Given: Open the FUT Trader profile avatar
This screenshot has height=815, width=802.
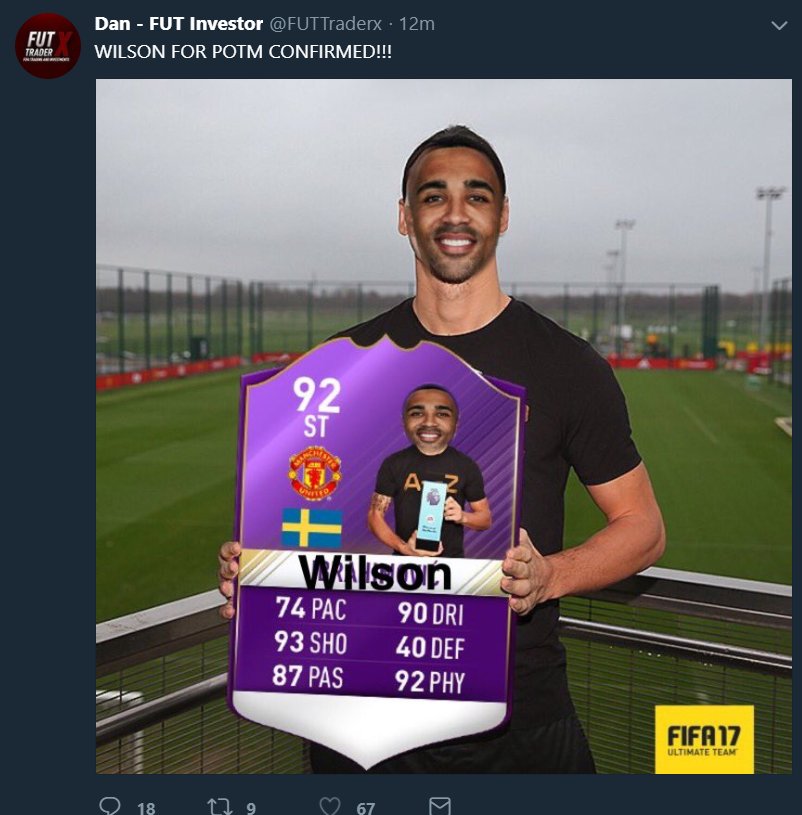Looking at the screenshot, I should coord(48,46).
